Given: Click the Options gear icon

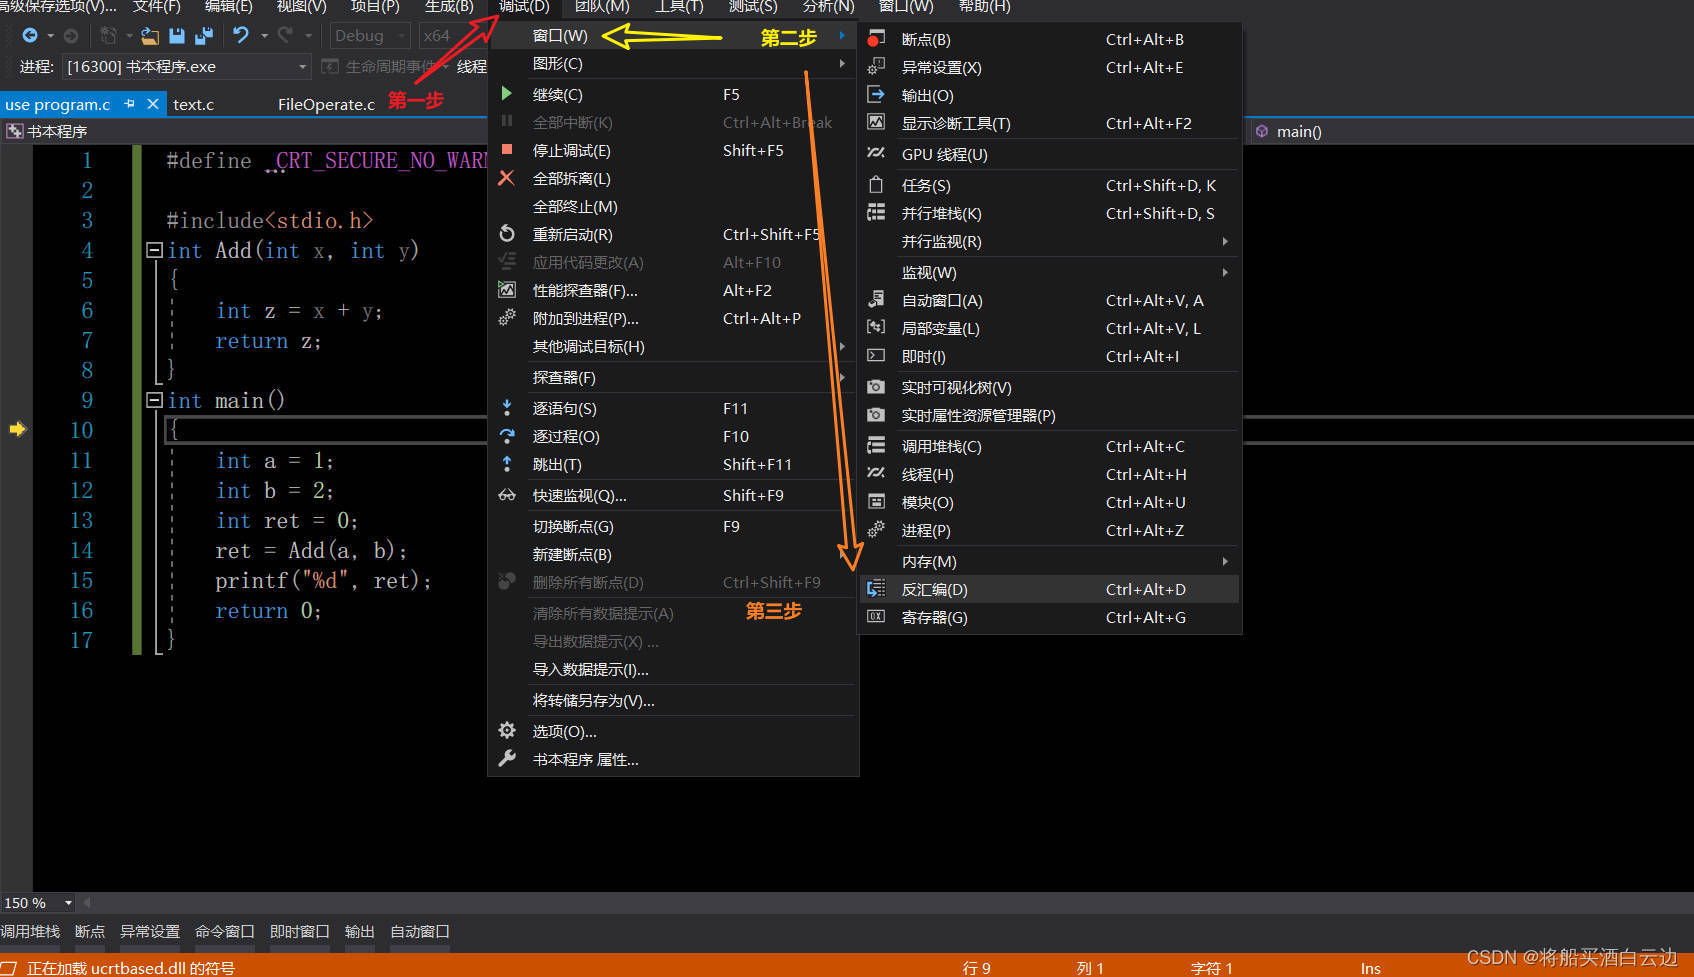Looking at the screenshot, I should tap(506, 731).
